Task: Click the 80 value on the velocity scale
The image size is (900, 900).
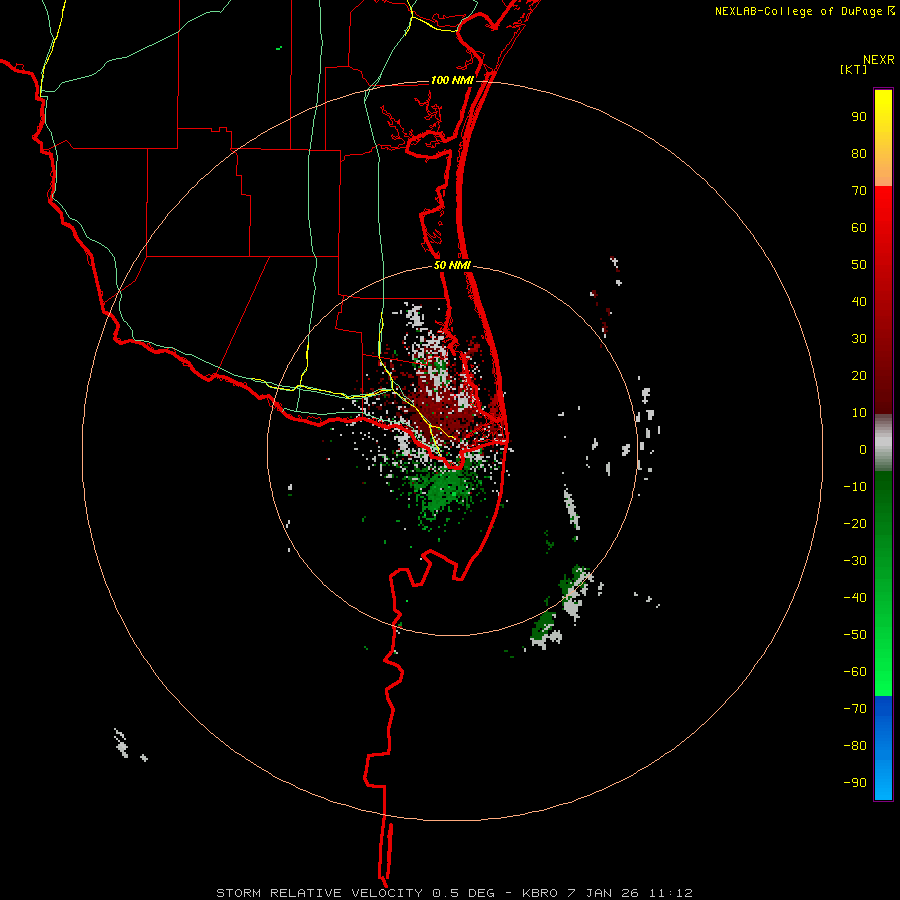Action: 859,154
